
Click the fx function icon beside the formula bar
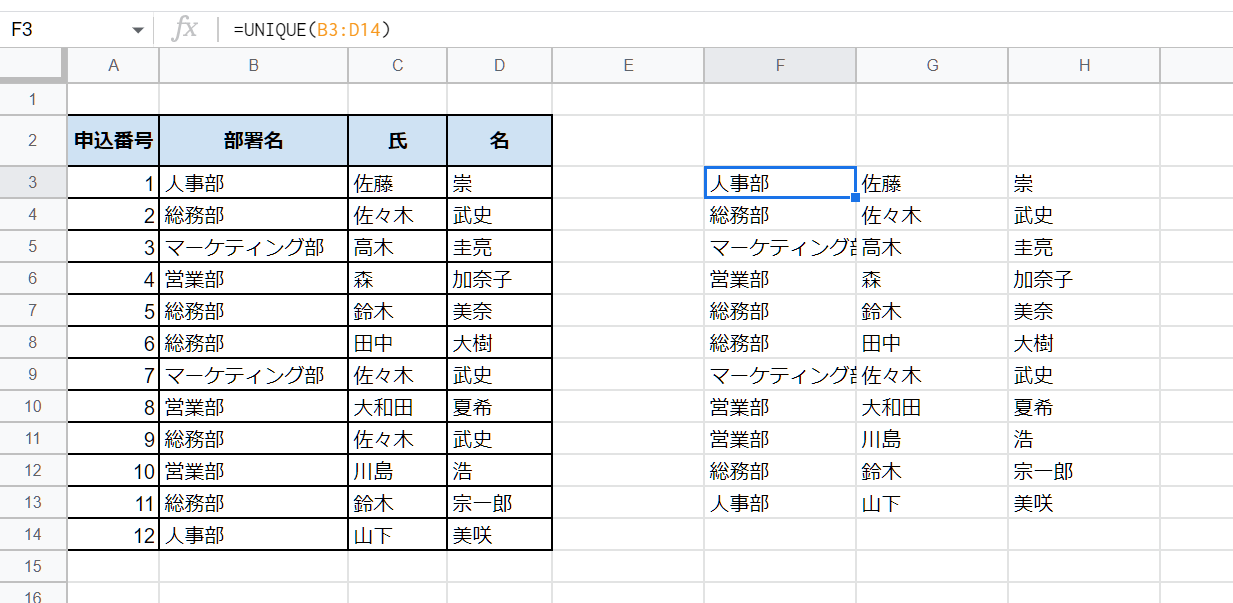point(185,29)
